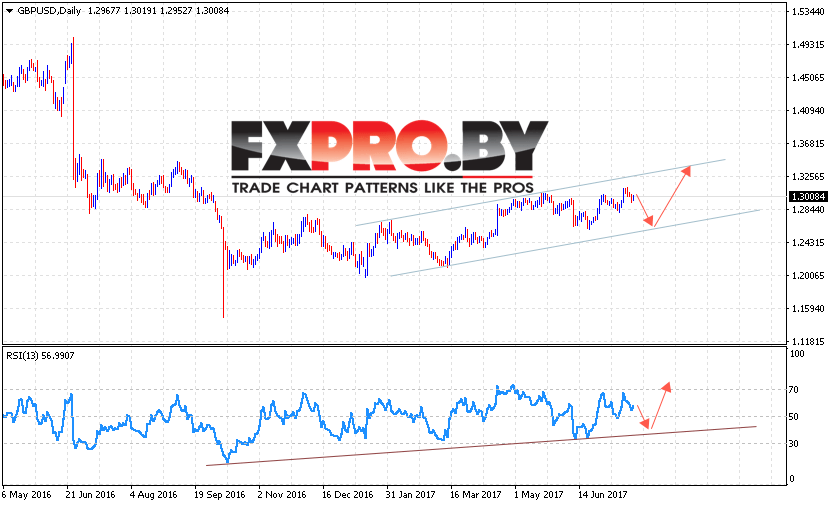Select the 16 Dec 2016 date label

click(x=347, y=495)
